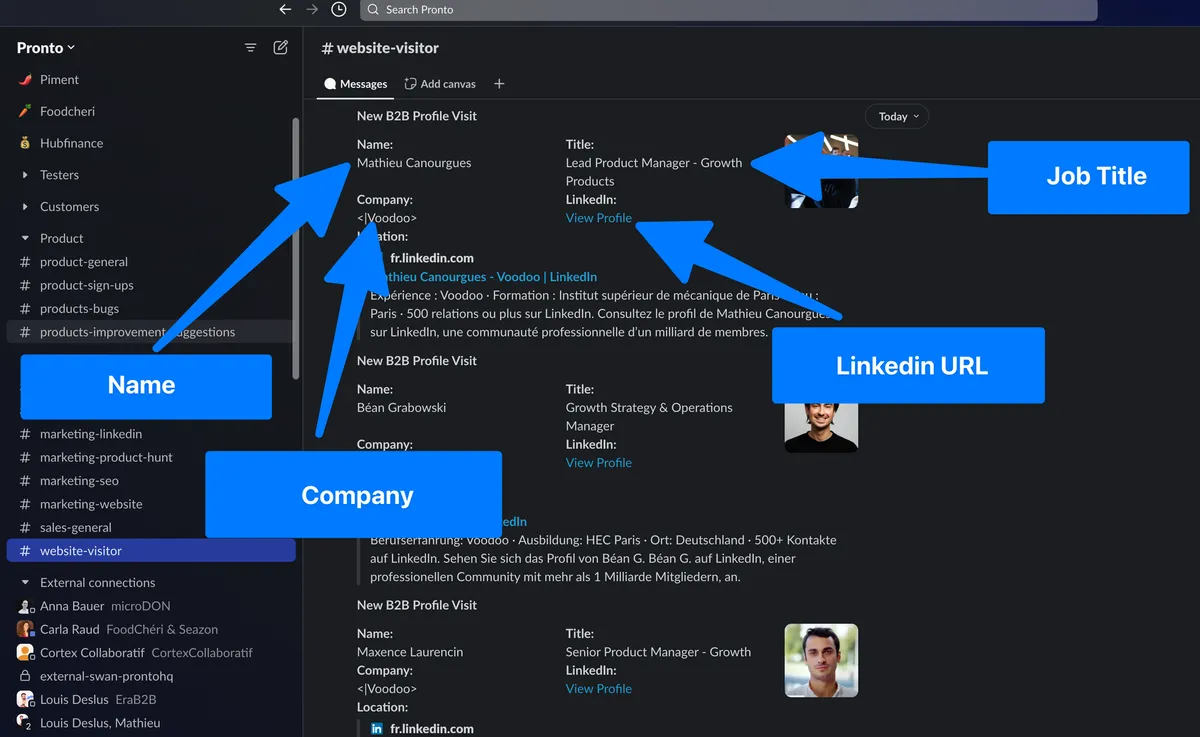
Task: Click the lock icon beside external-swan-prontohq
Action: tap(25, 676)
